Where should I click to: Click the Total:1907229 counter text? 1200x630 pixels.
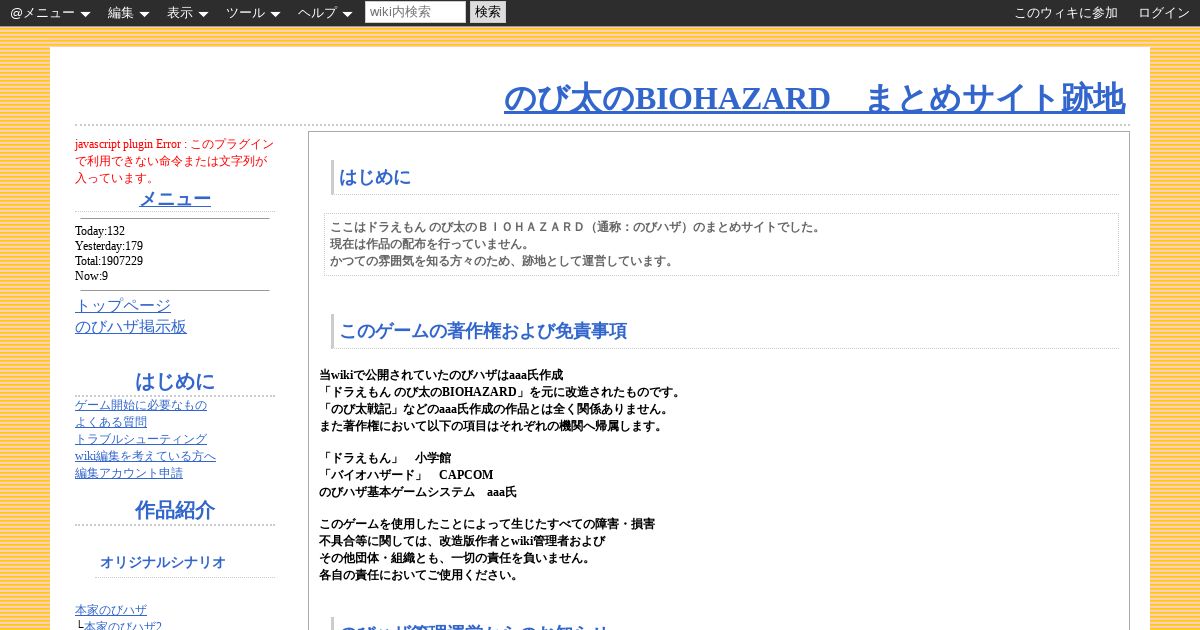pyautogui.click(x=109, y=261)
